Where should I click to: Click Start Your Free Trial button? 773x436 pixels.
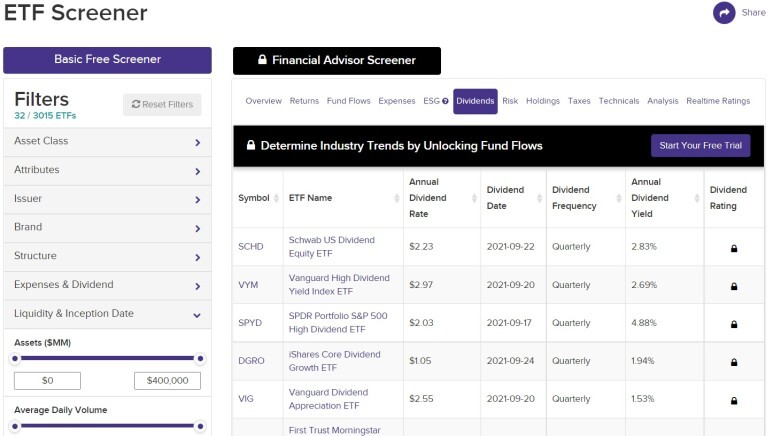coord(701,145)
